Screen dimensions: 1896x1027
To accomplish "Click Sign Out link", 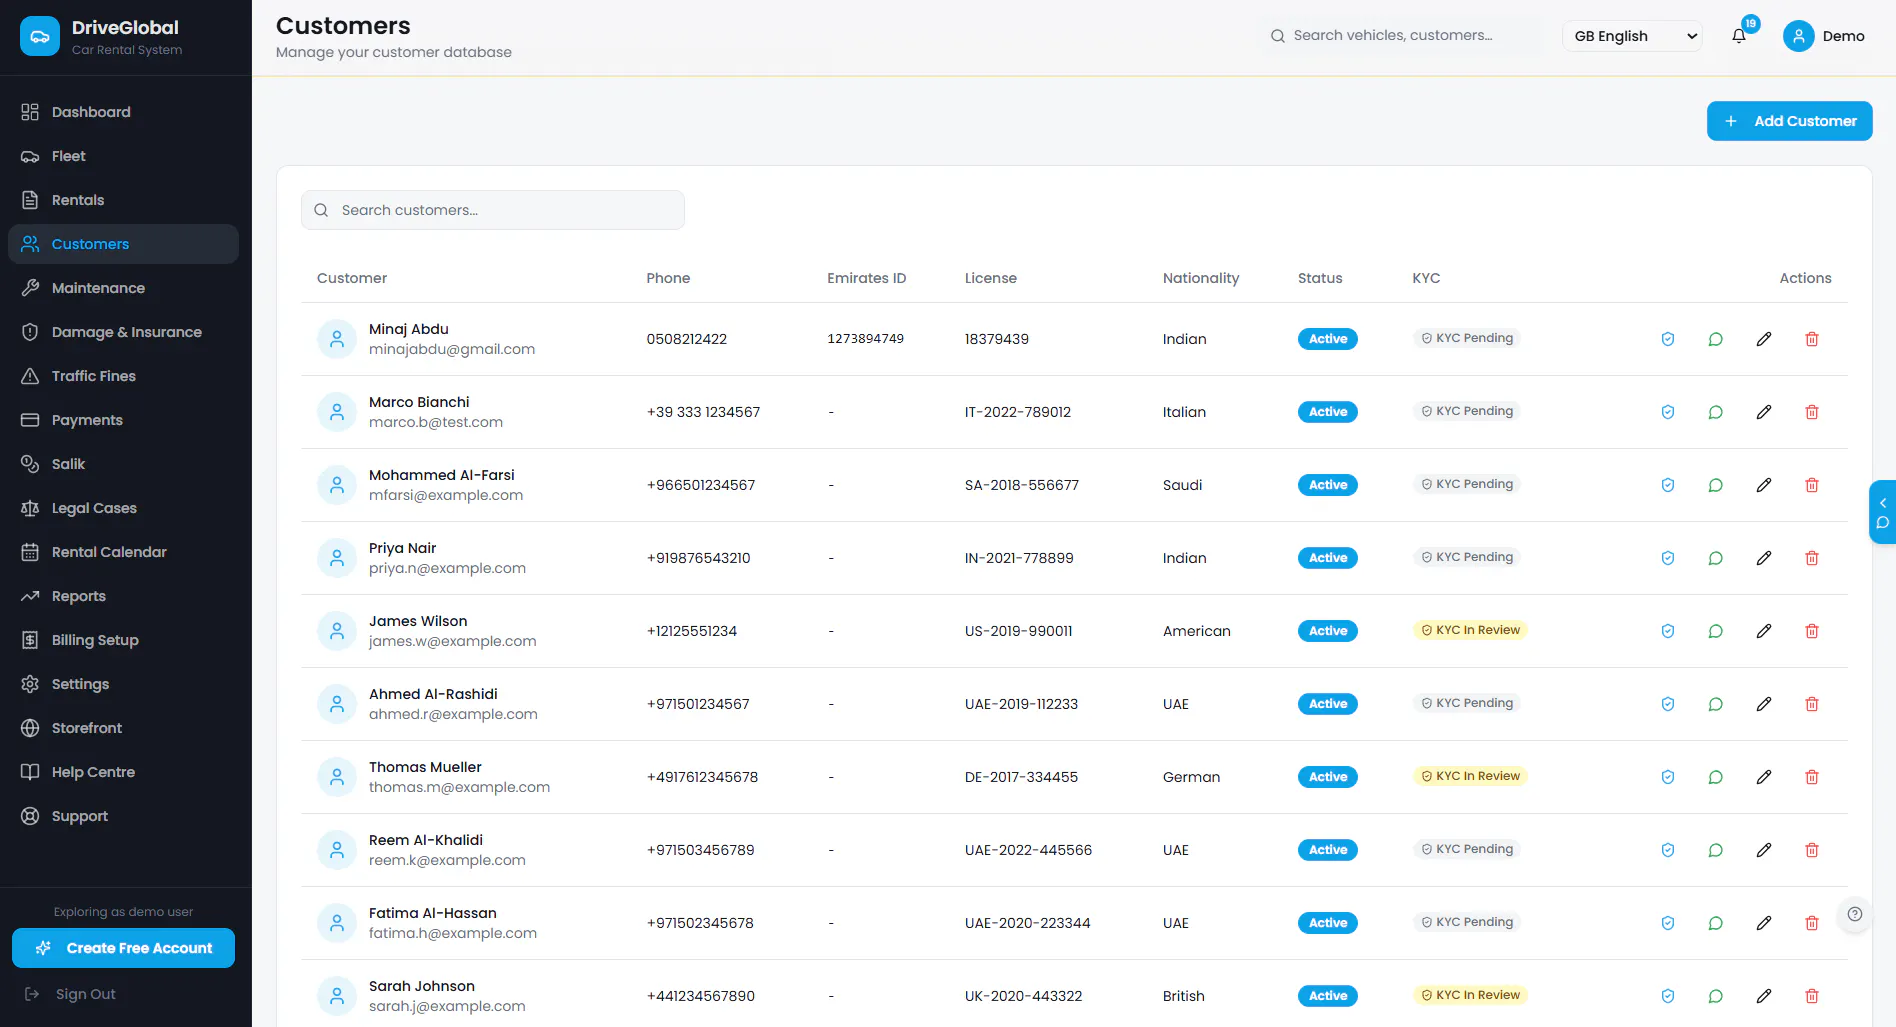I will coord(70,994).
